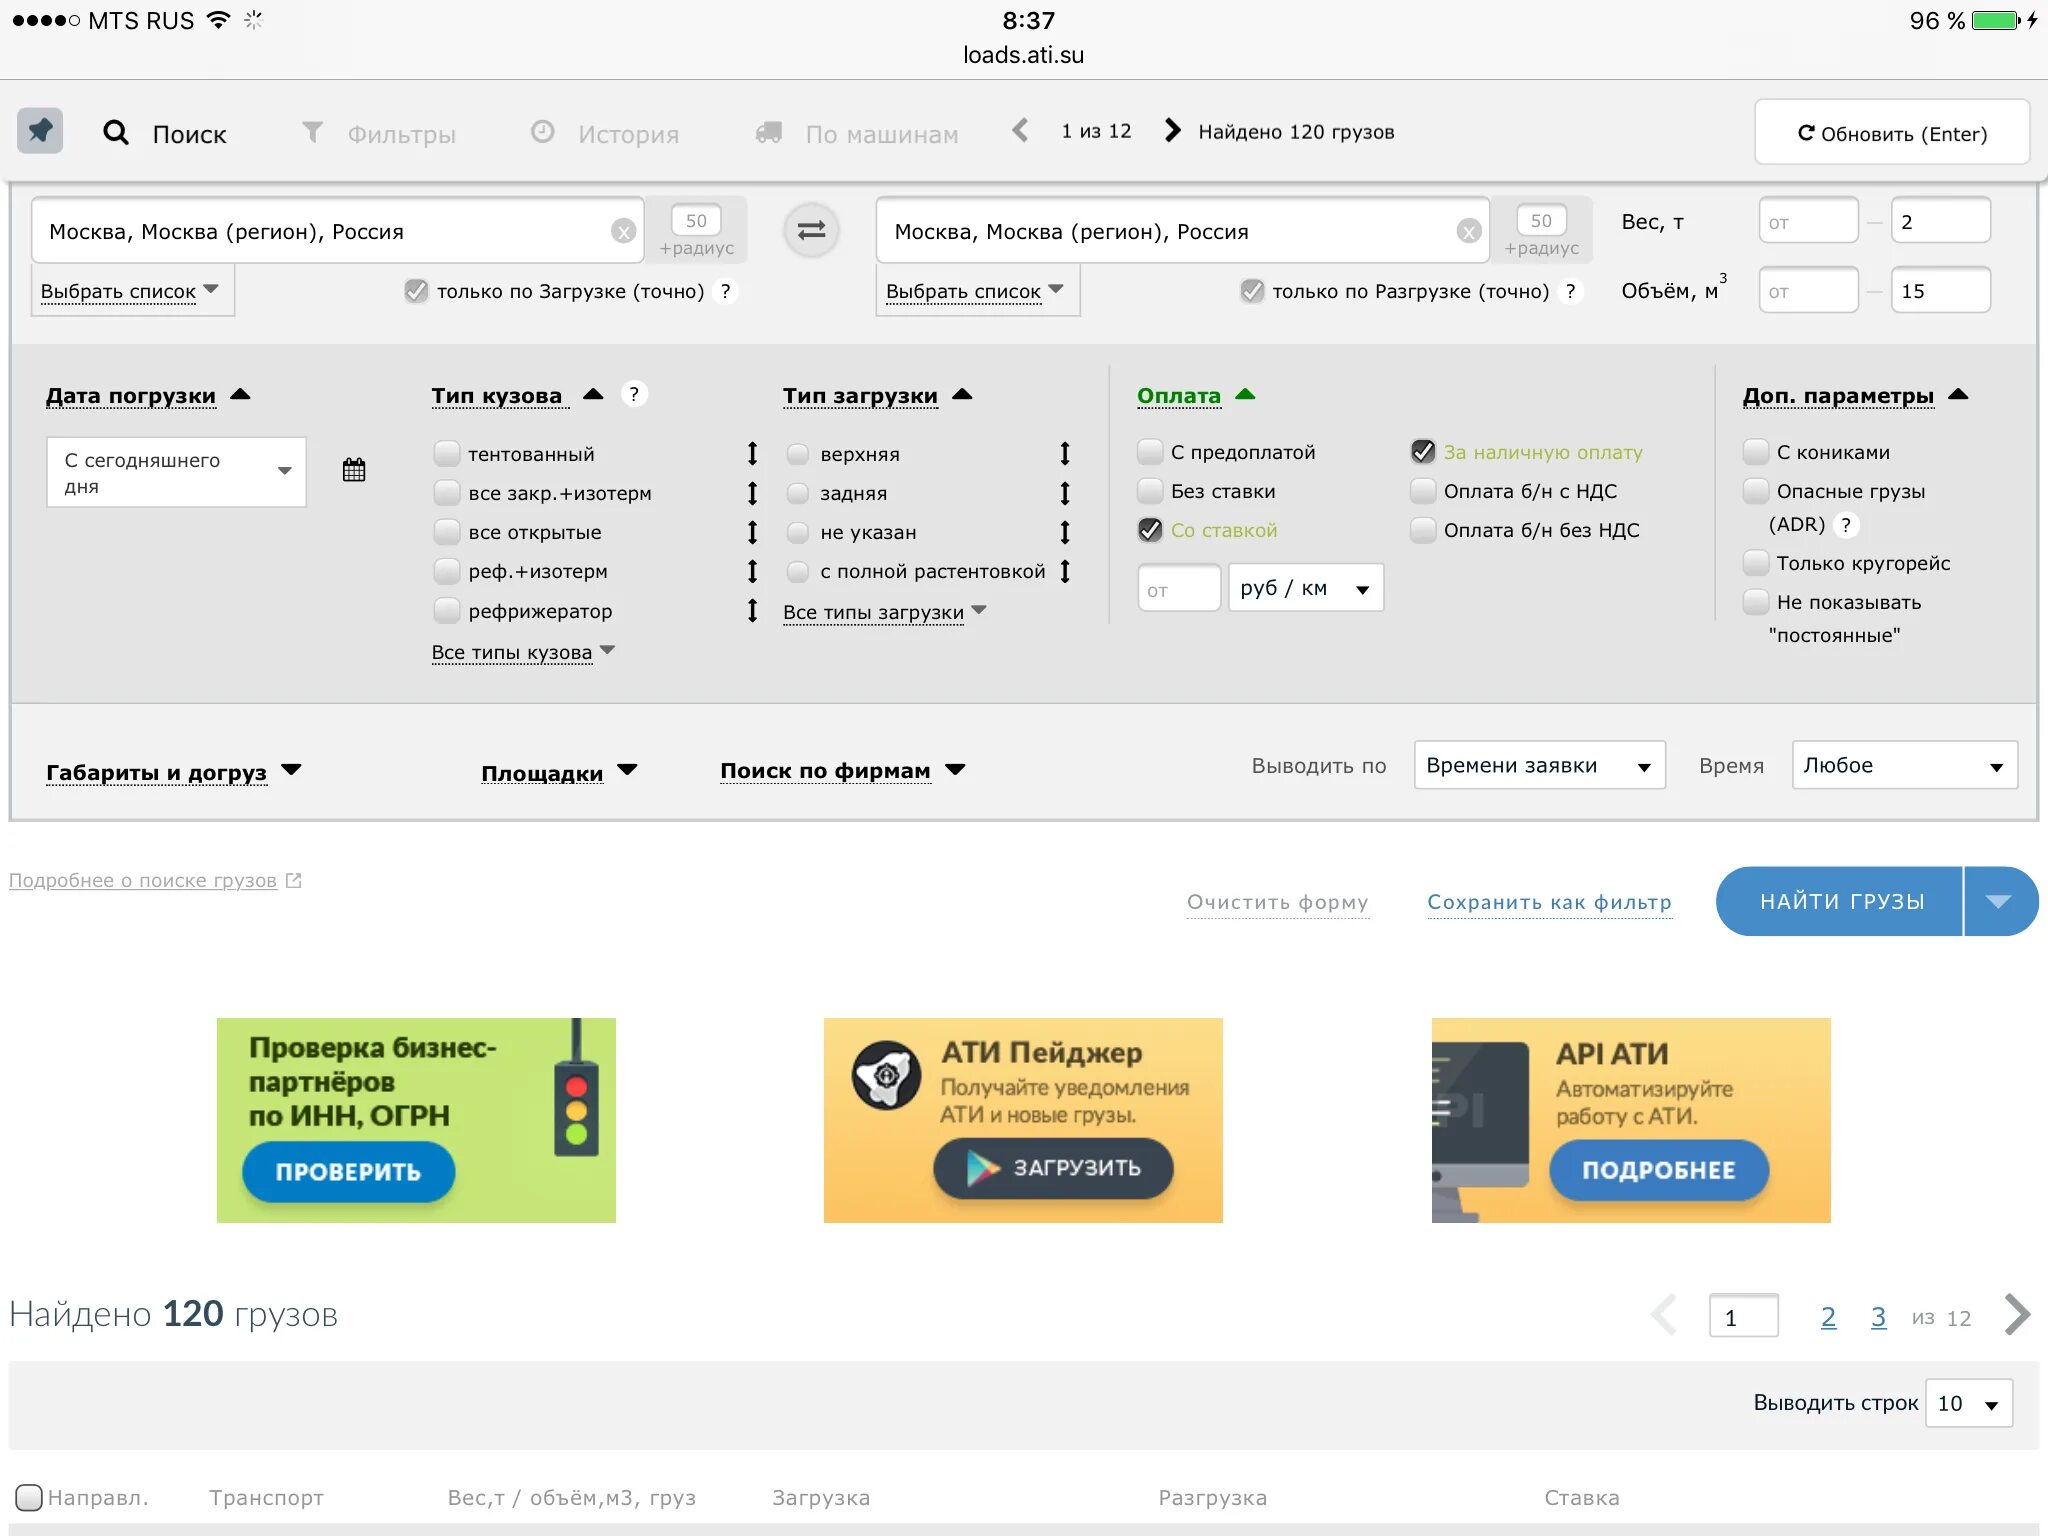This screenshot has height=1536, width=2048.
Task: Click the pin icon in toolbar
Action: tap(40, 131)
